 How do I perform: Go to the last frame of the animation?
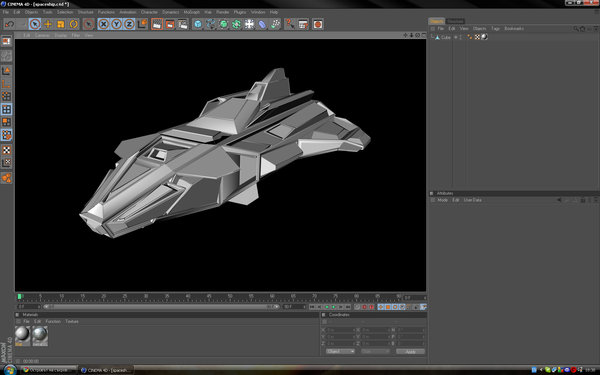pos(347,307)
